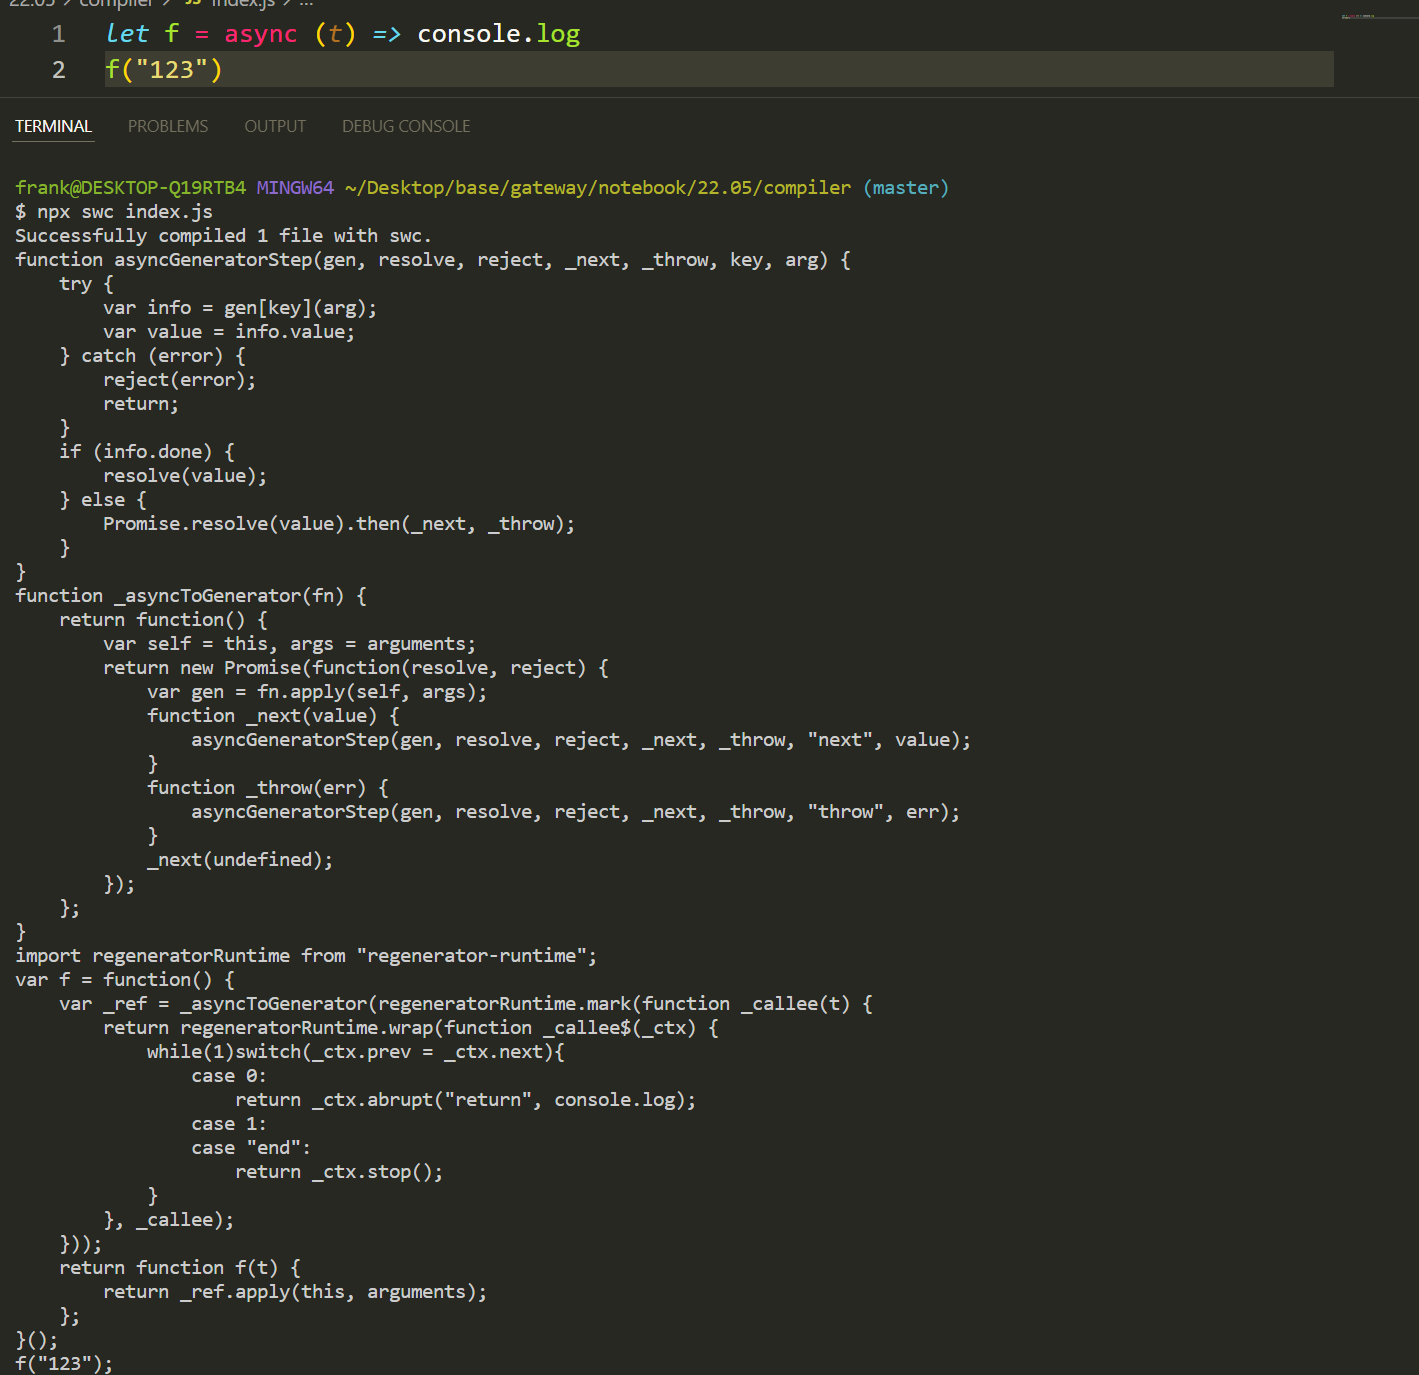This screenshot has height=1375, width=1419.
Task: Click 'function asyncGeneratorStep' line in terminal
Action: click(433, 260)
